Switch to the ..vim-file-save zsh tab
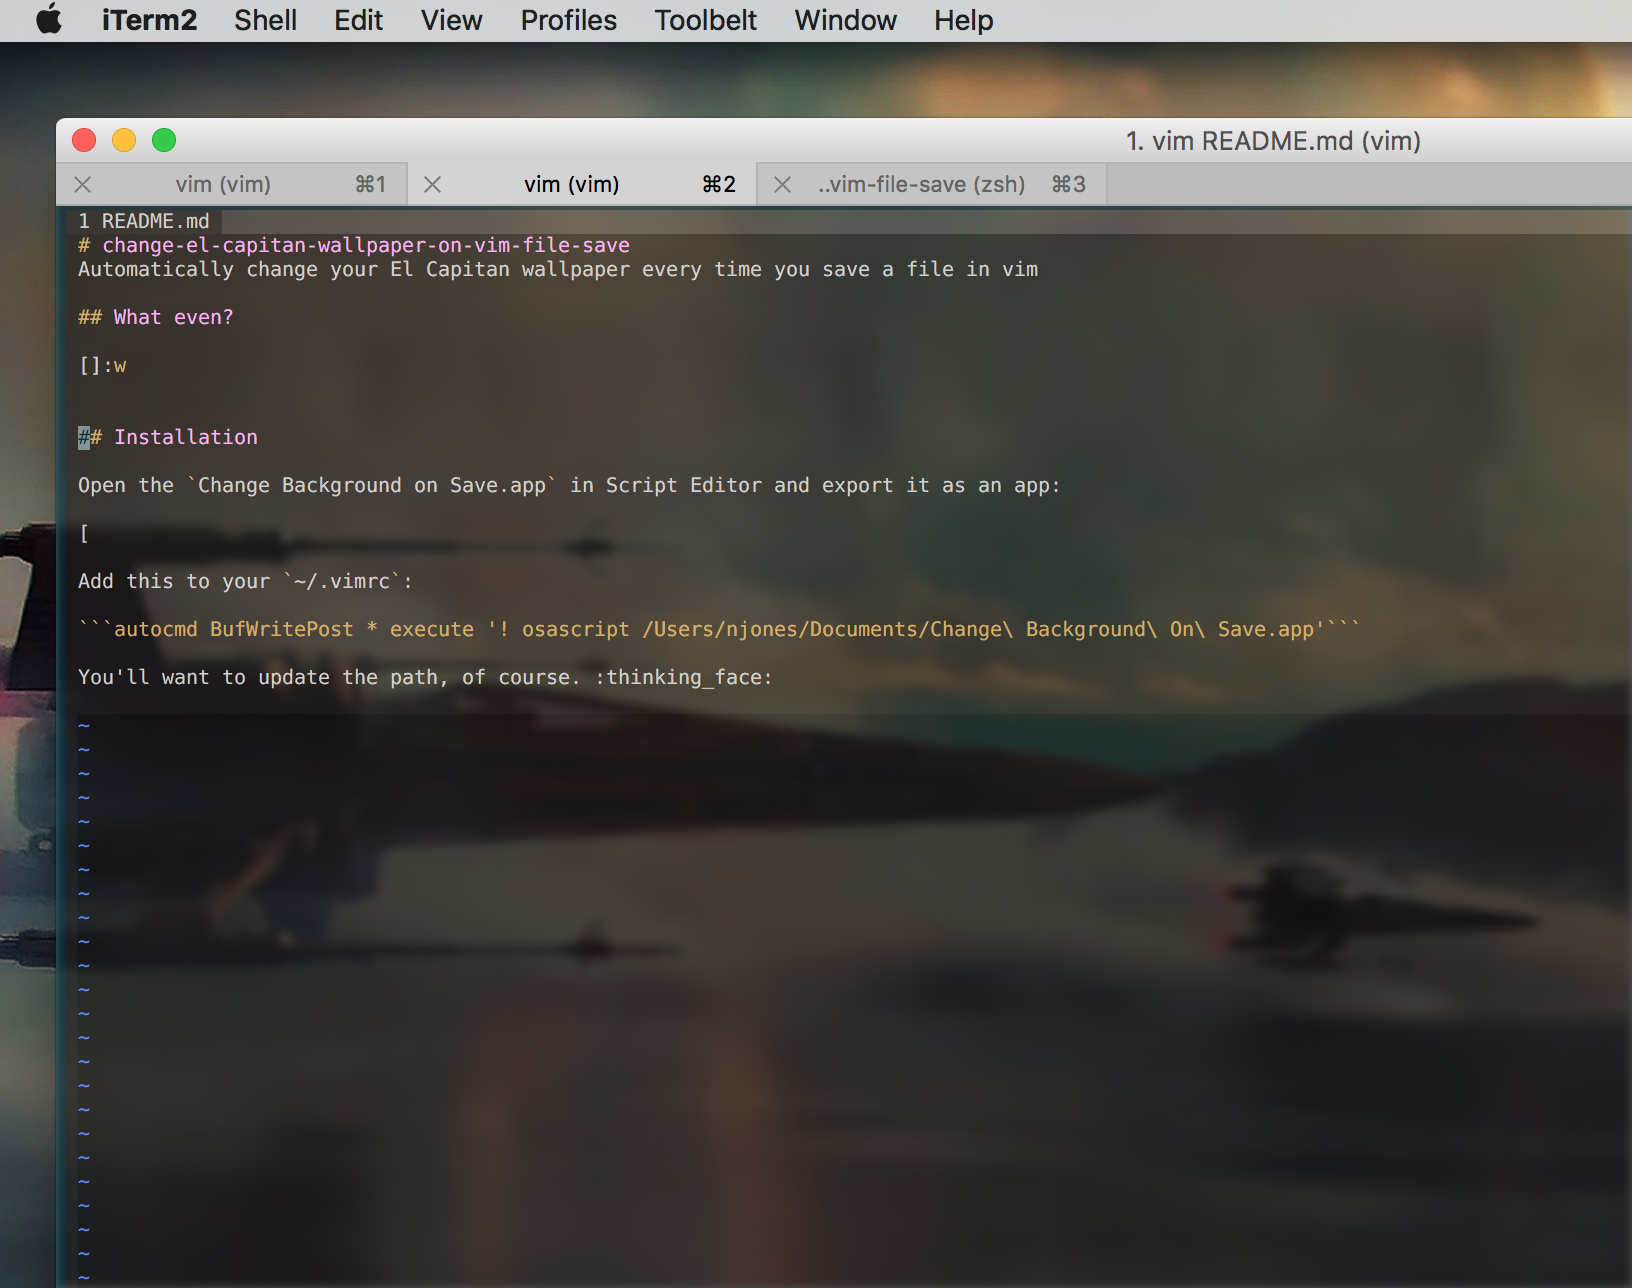Viewport: 1632px width, 1288px height. click(x=932, y=184)
